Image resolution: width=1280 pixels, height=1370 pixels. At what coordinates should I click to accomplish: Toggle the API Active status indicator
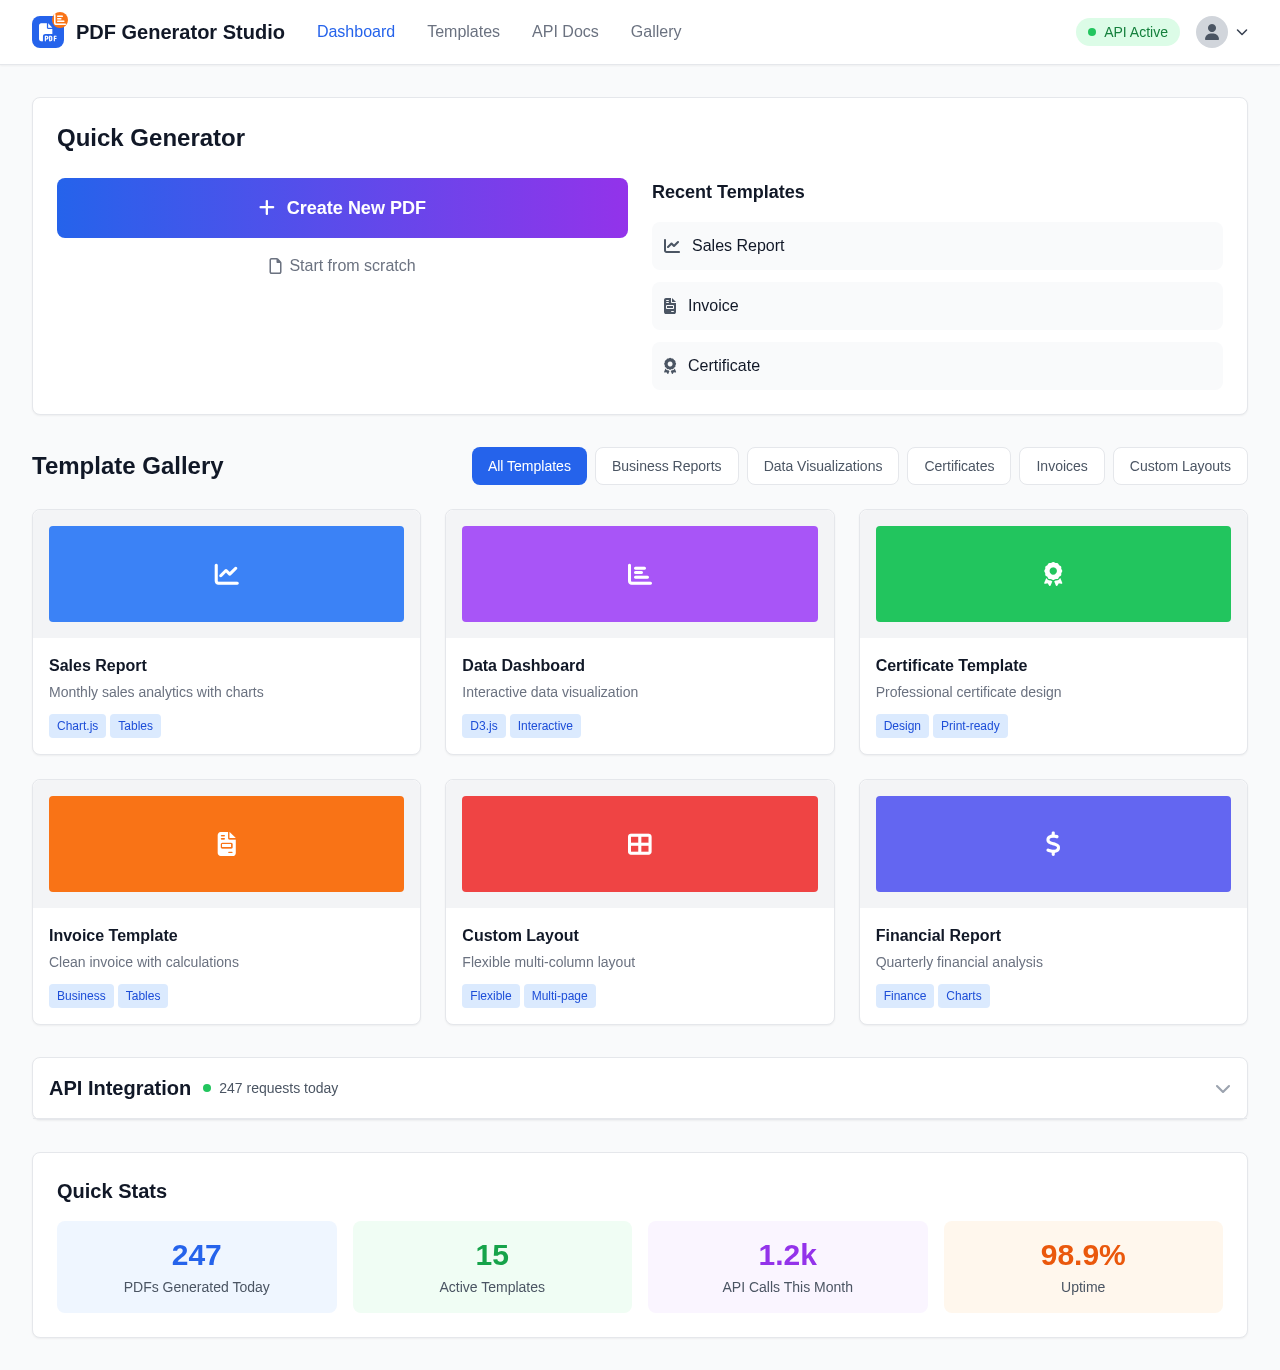click(x=1127, y=31)
